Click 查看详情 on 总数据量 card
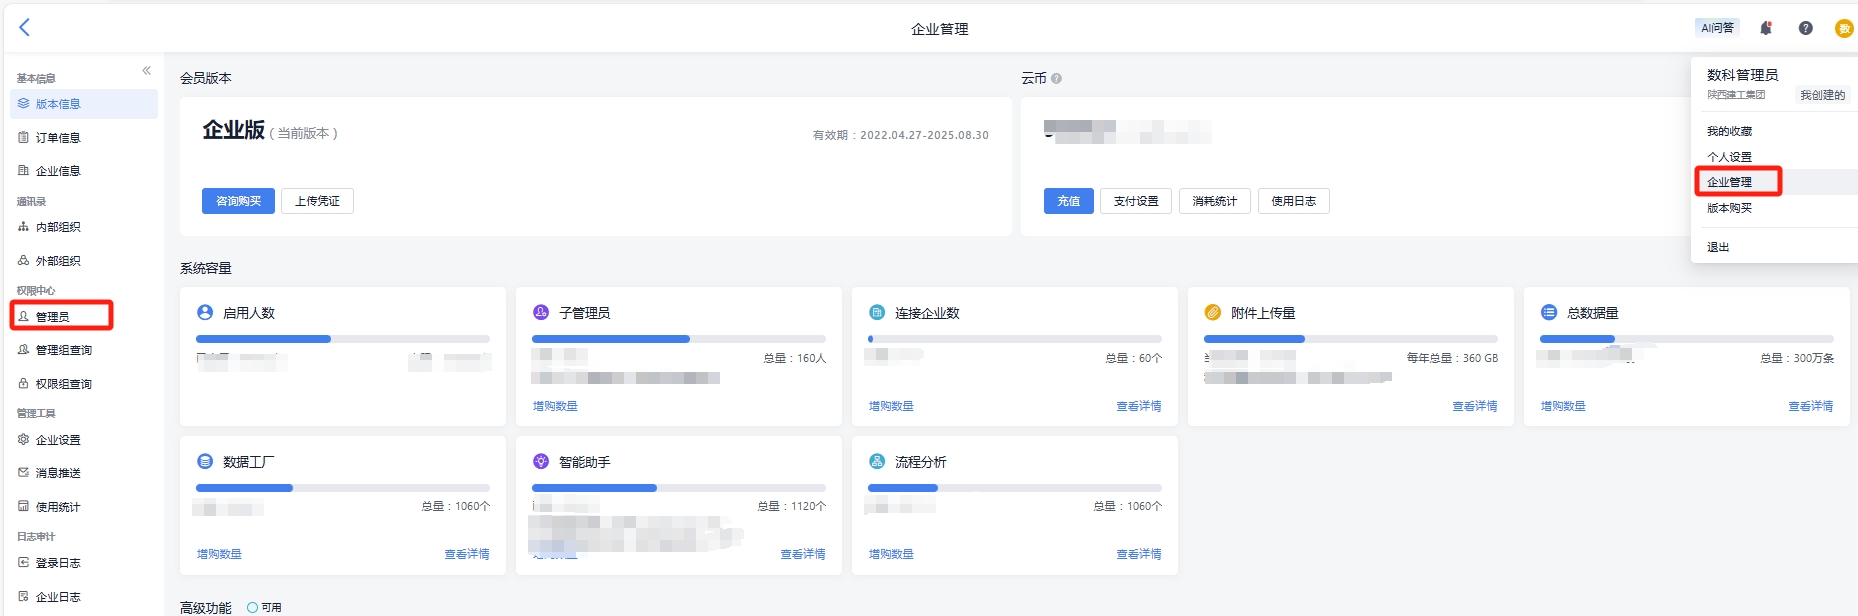Image resolution: width=1858 pixels, height=616 pixels. pyautogui.click(x=1810, y=406)
